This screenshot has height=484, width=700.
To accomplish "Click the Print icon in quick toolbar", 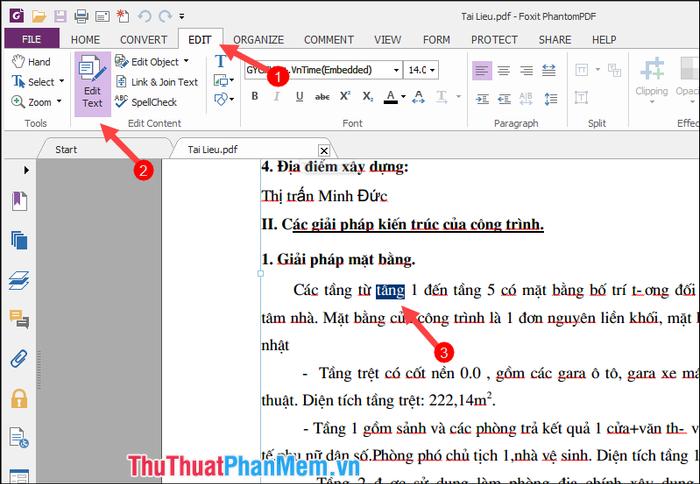I will coord(81,16).
